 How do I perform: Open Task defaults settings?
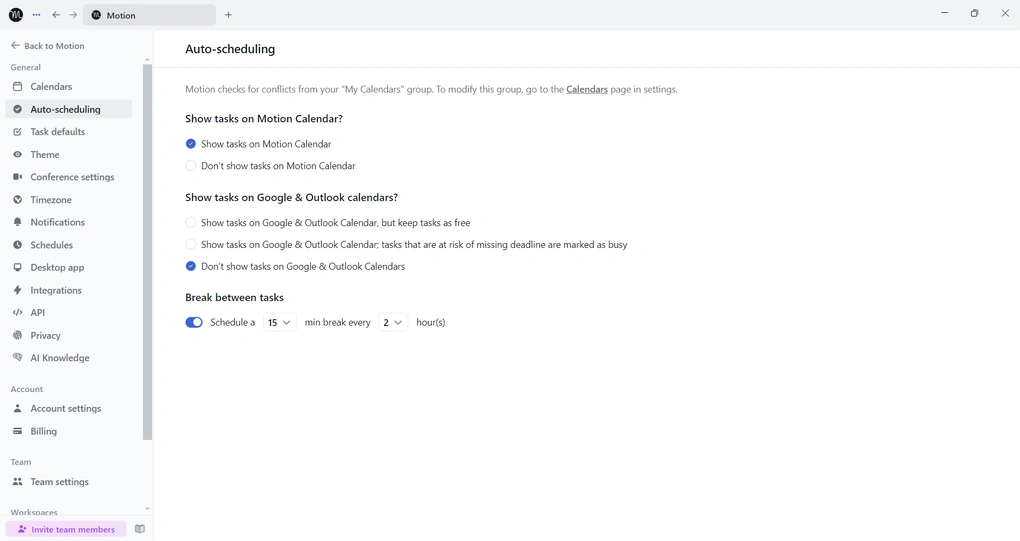tap(68, 131)
